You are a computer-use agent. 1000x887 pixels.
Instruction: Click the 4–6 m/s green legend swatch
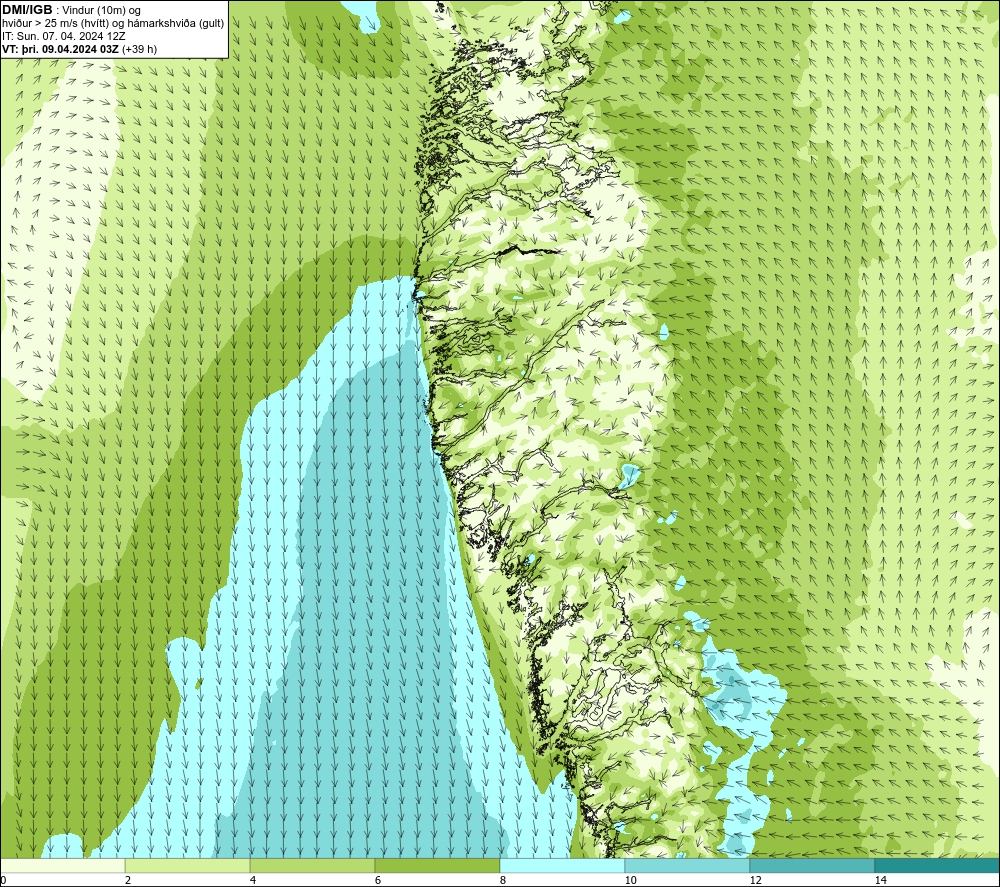tap(312, 865)
